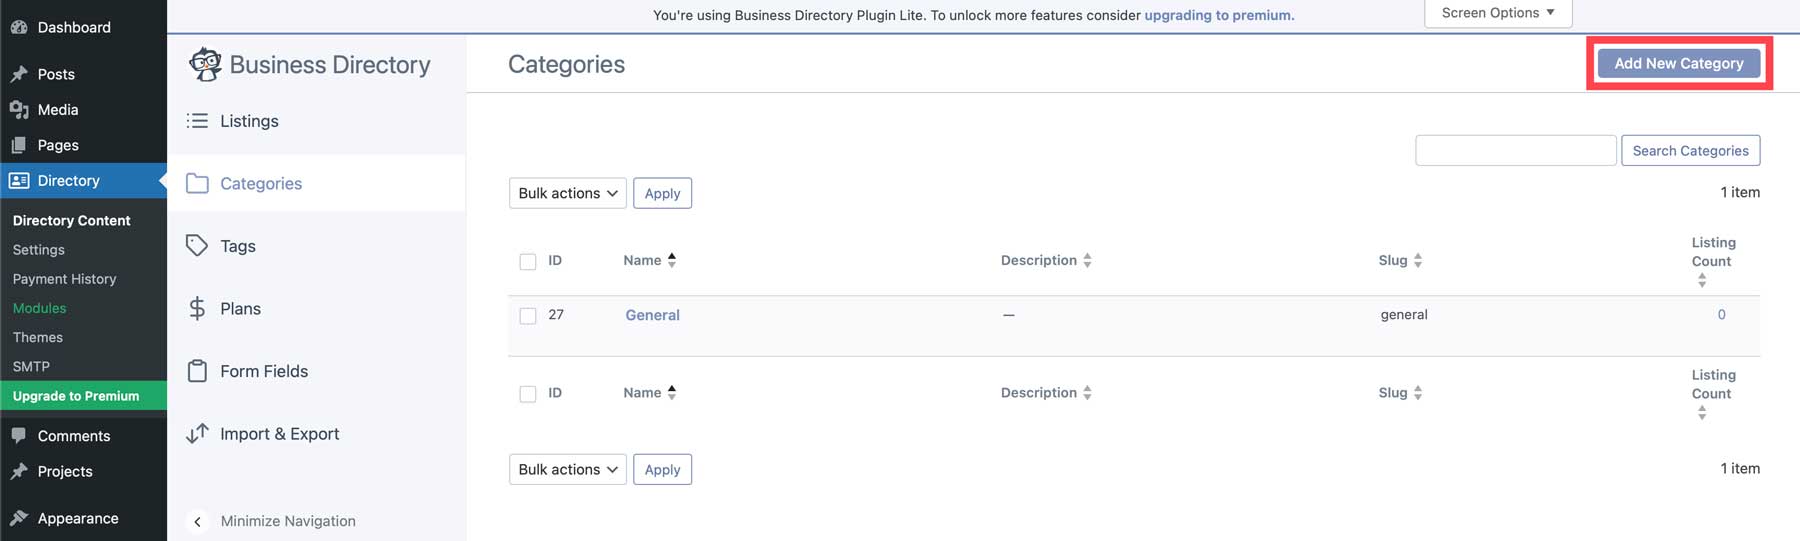Screen dimensions: 1800x541
Task: Open the General category link
Action: tap(652, 315)
